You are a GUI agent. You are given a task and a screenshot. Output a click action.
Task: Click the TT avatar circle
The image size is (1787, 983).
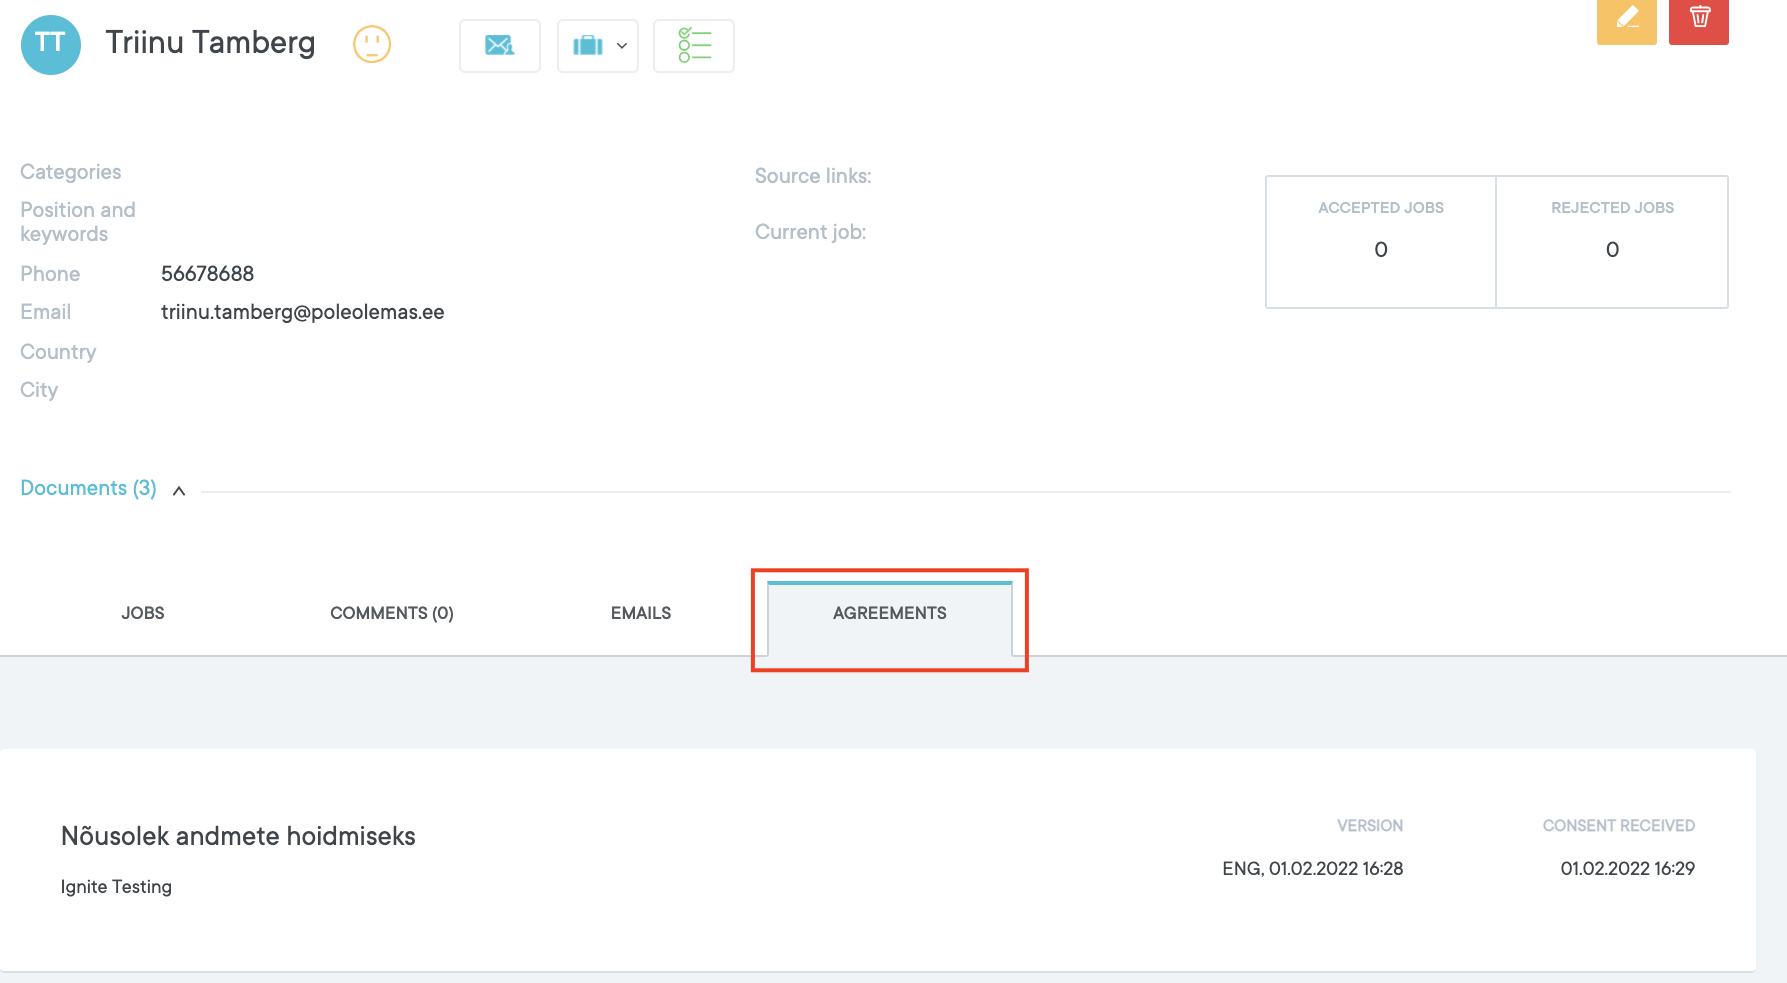[50, 45]
